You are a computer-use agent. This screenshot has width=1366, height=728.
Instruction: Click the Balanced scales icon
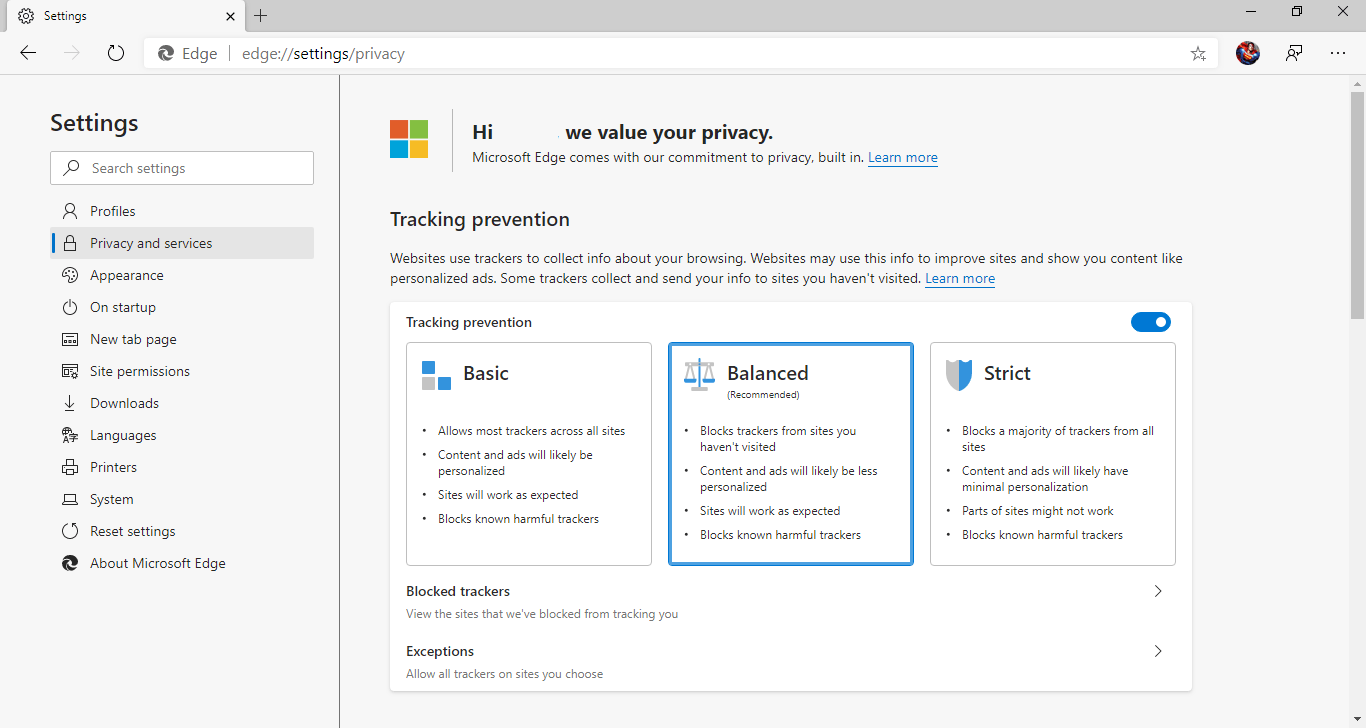point(700,374)
